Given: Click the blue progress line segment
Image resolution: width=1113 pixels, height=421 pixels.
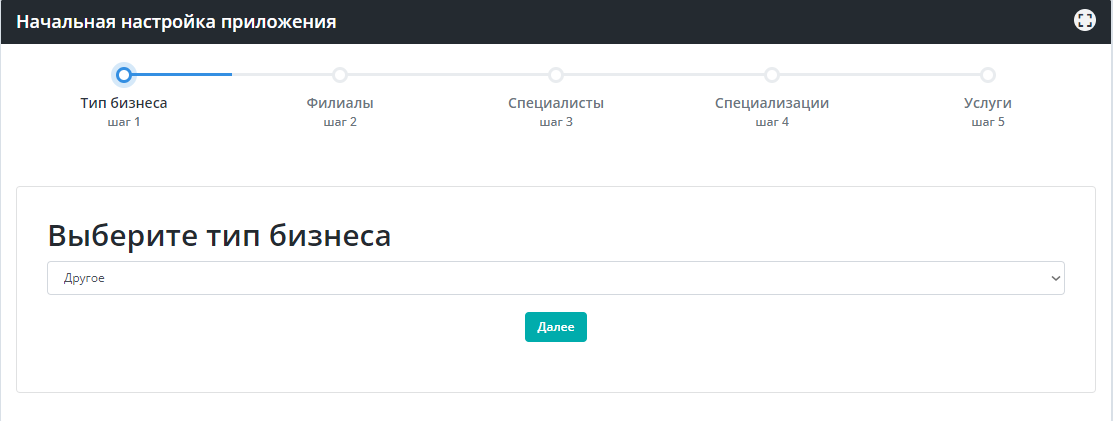Looking at the screenshot, I should pos(185,75).
